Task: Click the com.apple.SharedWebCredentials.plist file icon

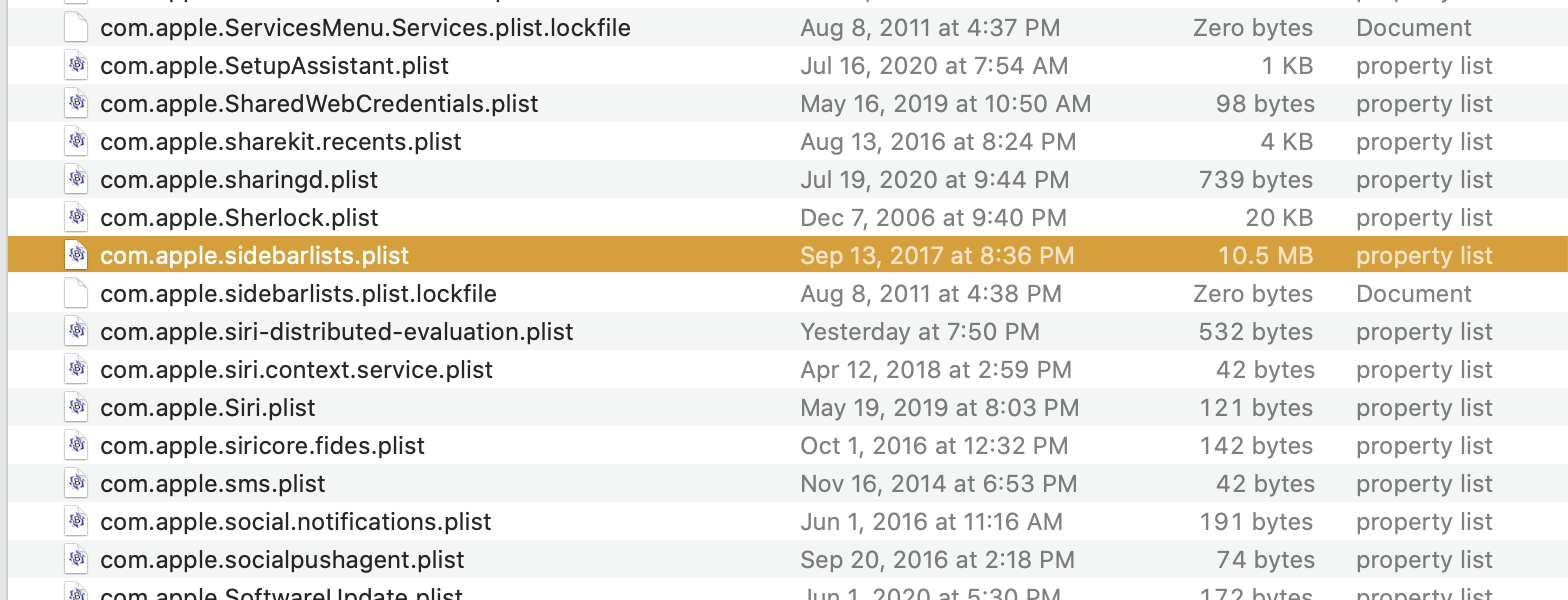Action: (x=77, y=104)
